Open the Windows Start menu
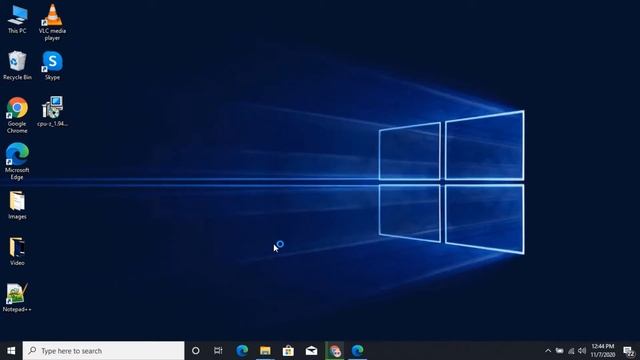640x360 pixels. click(x=11, y=351)
